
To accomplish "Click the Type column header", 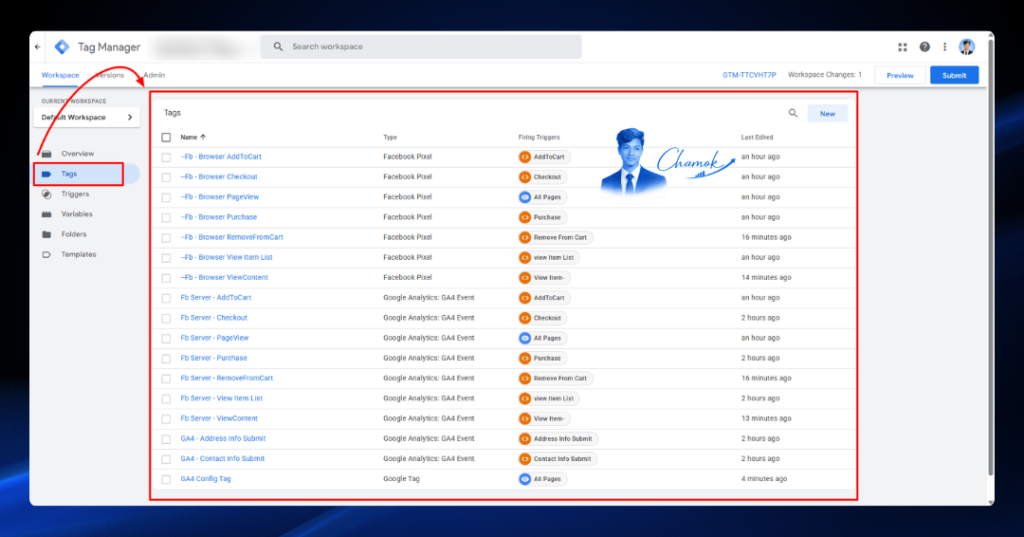I will click(x=390, y=137).
